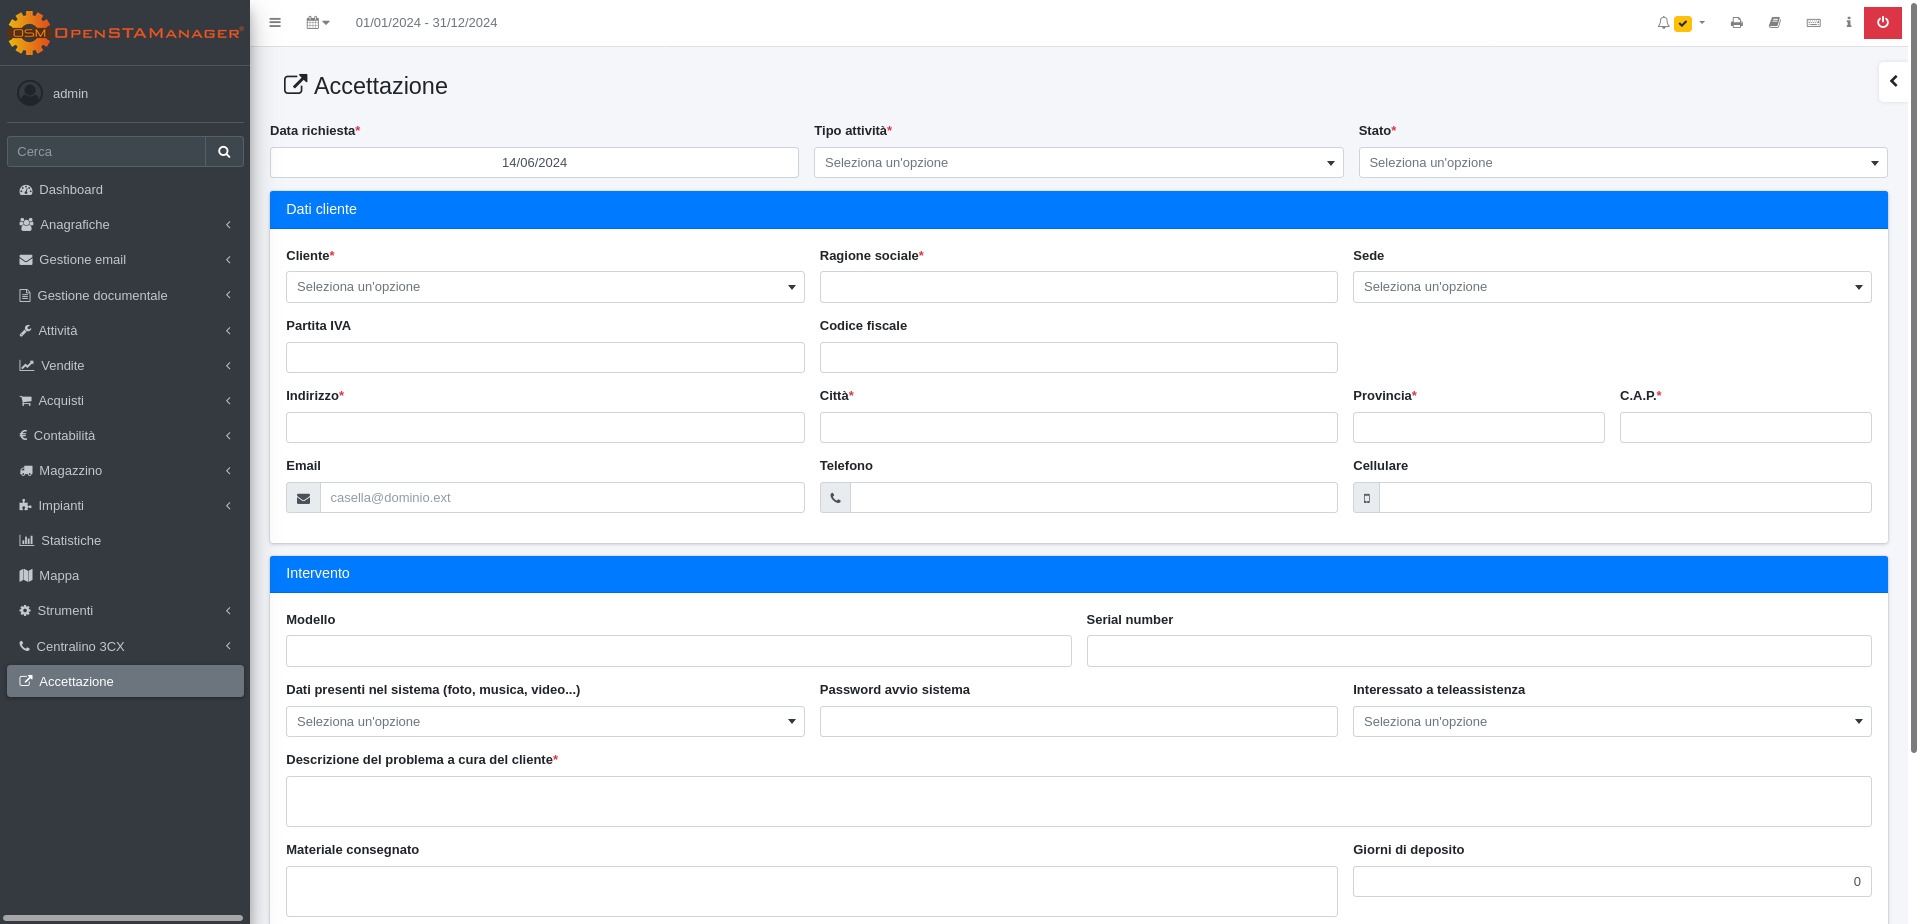Open Dashboard from the sidebar

tap(71, 190)
